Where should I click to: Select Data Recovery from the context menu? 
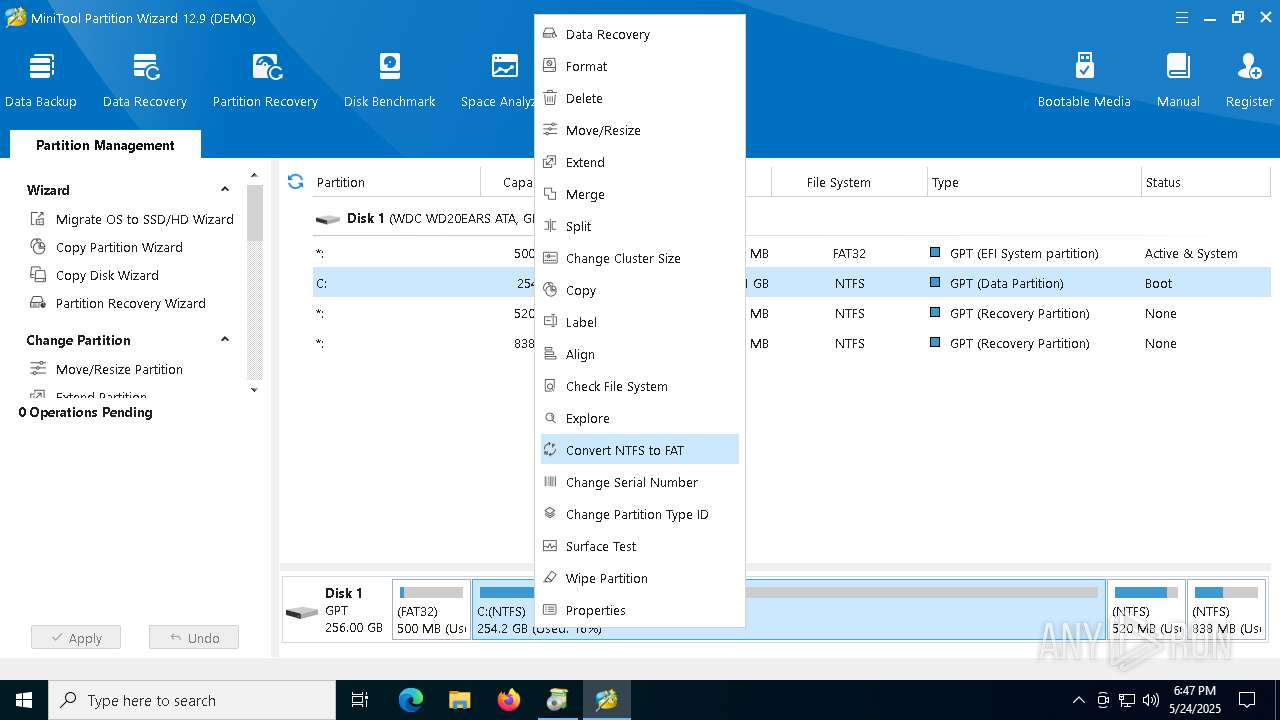point(640,34)
